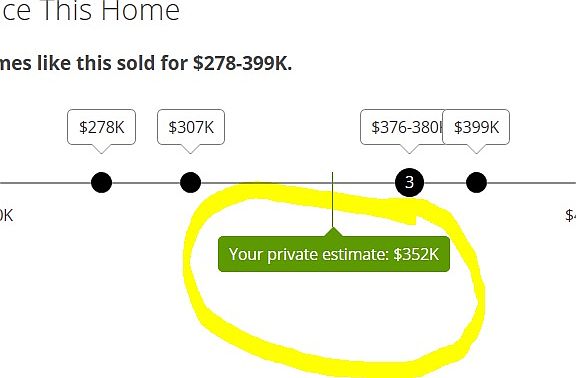Open the $376-380K price range bubble
Image resolution: width=576 pixels, height=378 pixels.
pyautogui.click(x=402, y=127)
